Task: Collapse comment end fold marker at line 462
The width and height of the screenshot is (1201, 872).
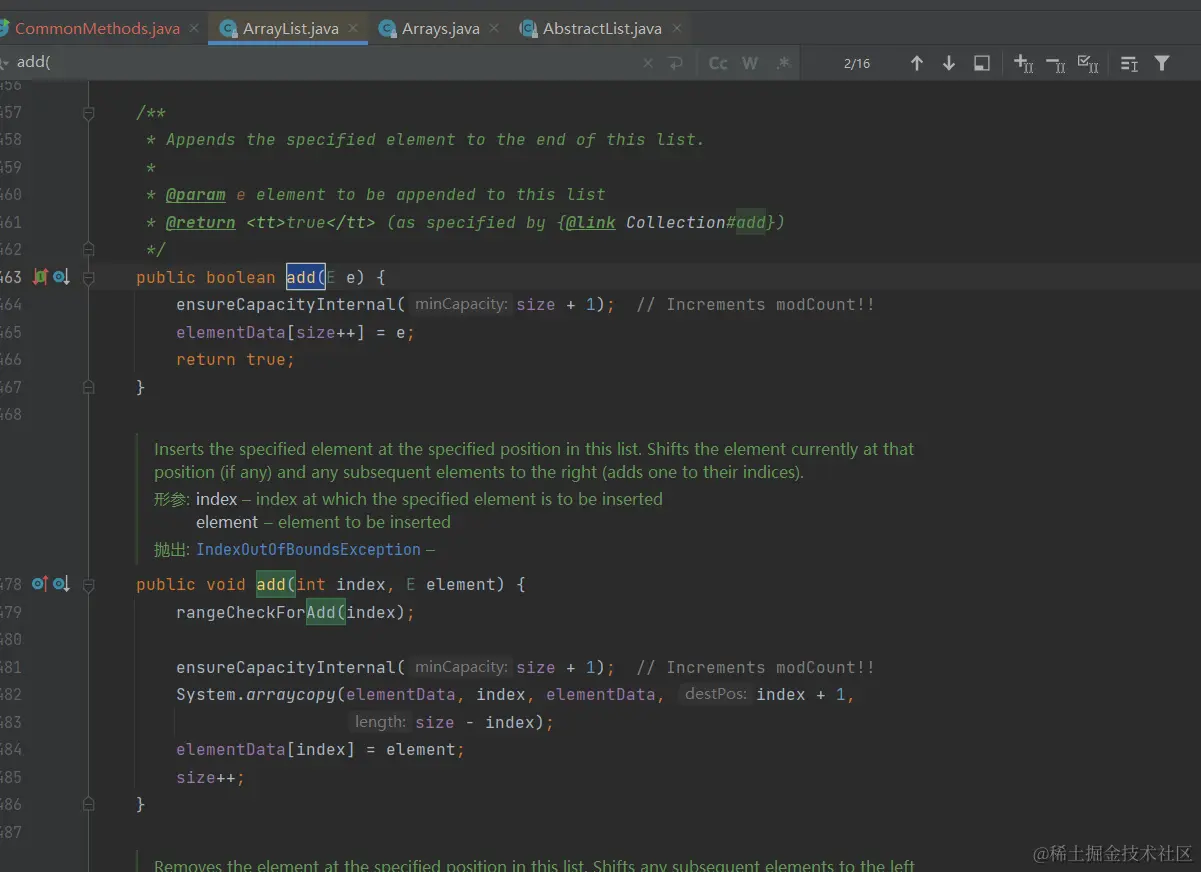Action: point(89,248)
